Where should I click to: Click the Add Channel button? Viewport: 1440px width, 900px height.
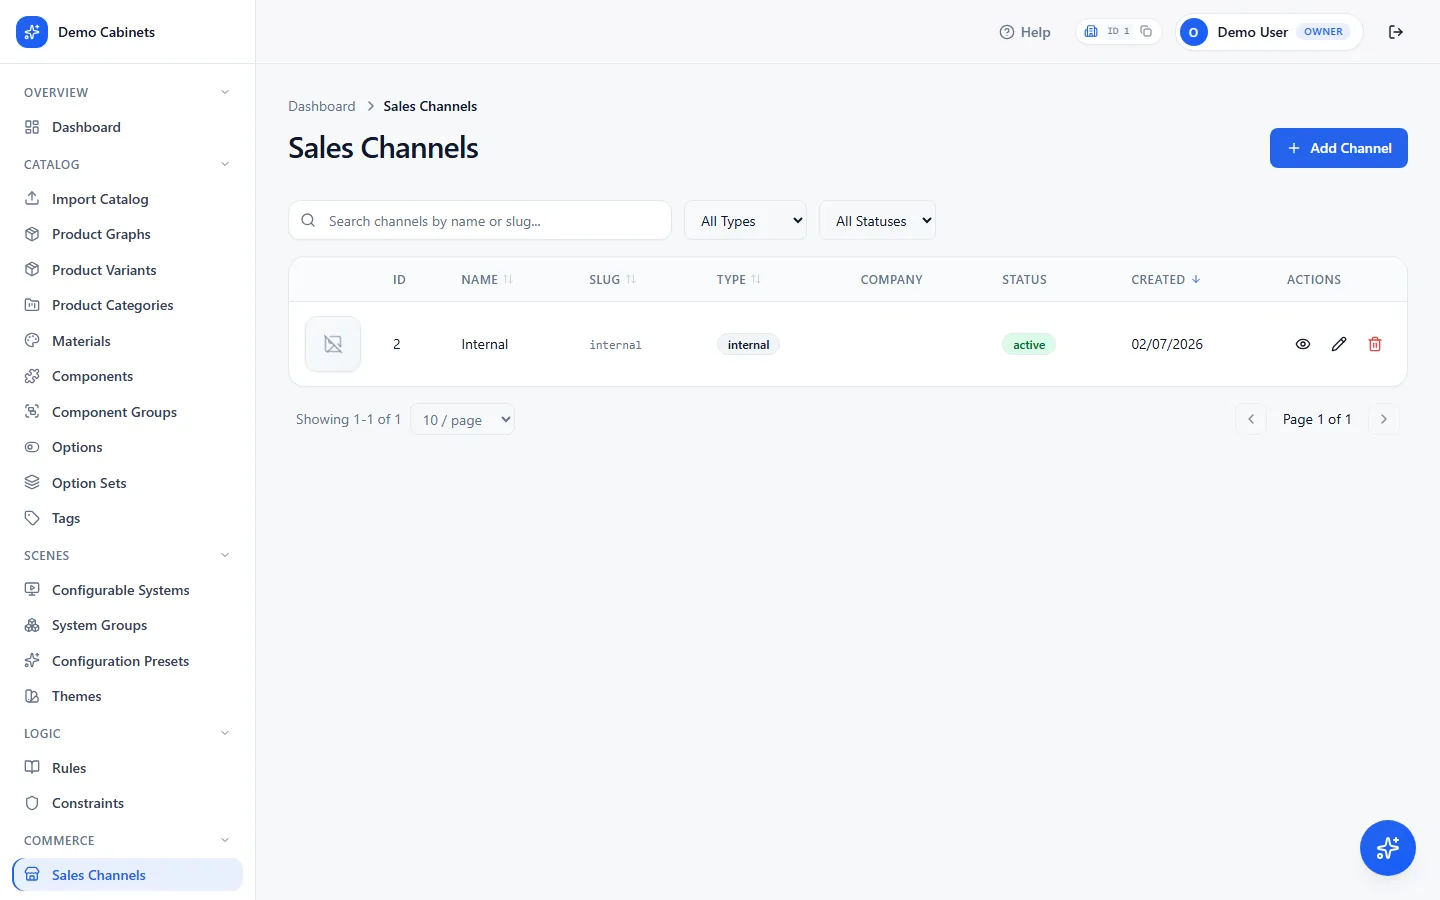click(1339, 148)
